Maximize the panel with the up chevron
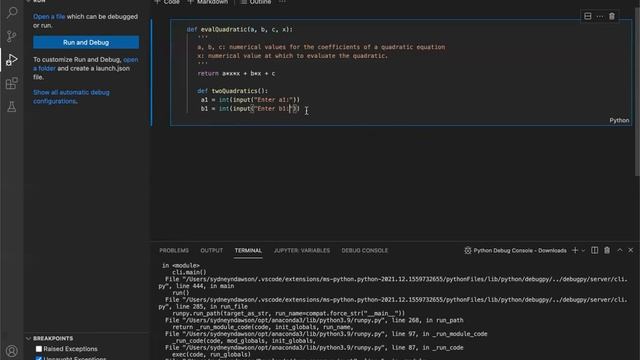640x360 pixels. (620, 250)
